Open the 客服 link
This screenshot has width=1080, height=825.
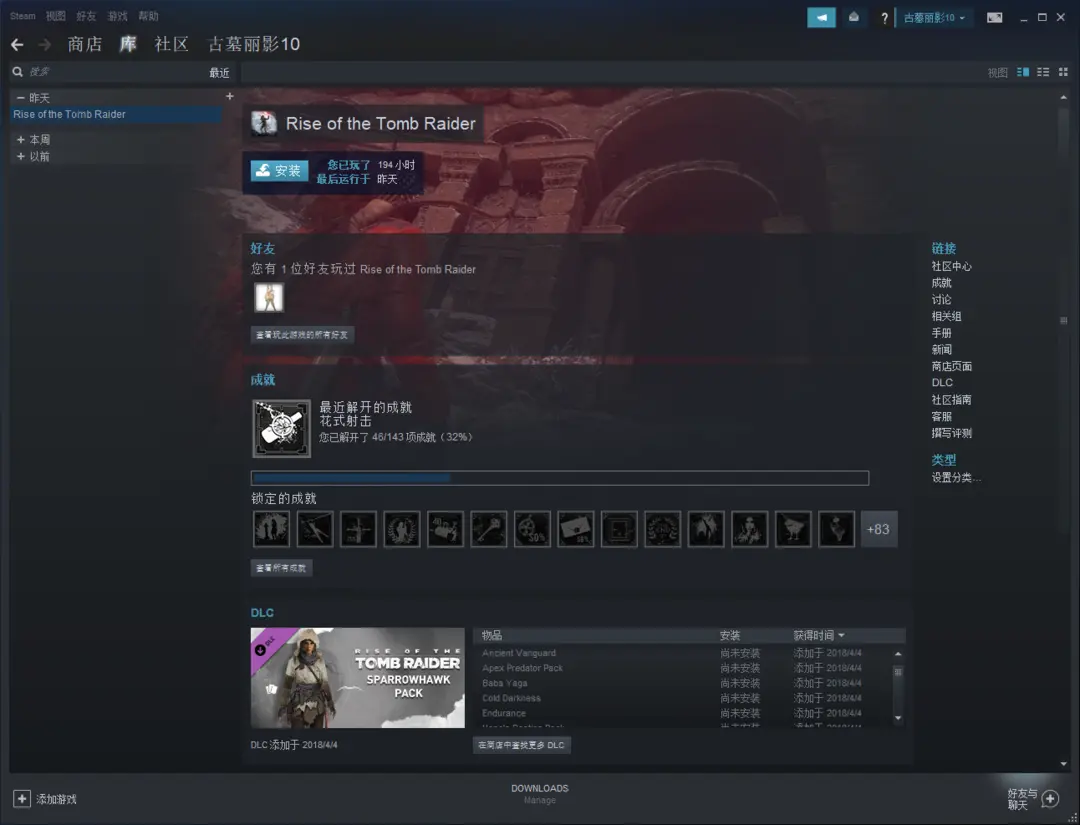pyautogui.click(x=942, y=417)
